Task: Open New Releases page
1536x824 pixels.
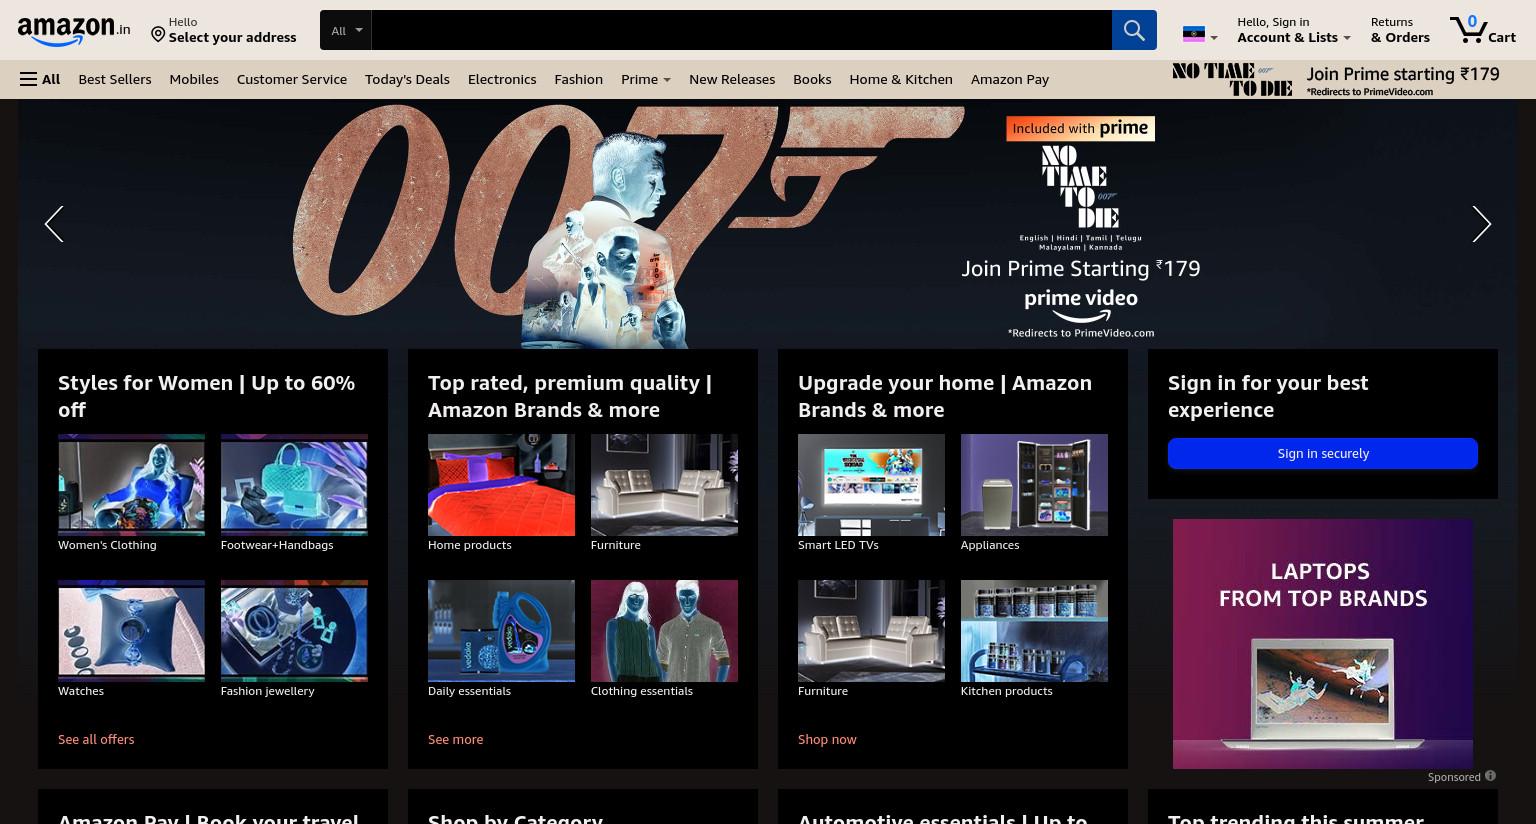Action: (732, 79)
